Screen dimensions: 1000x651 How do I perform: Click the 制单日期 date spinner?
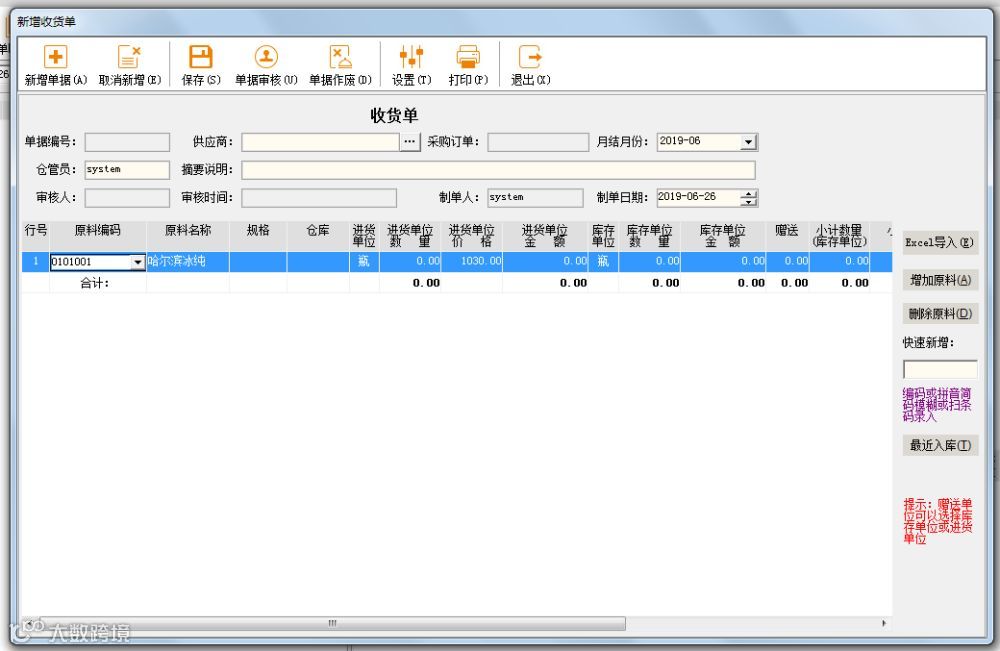click(x=749, y=198)
